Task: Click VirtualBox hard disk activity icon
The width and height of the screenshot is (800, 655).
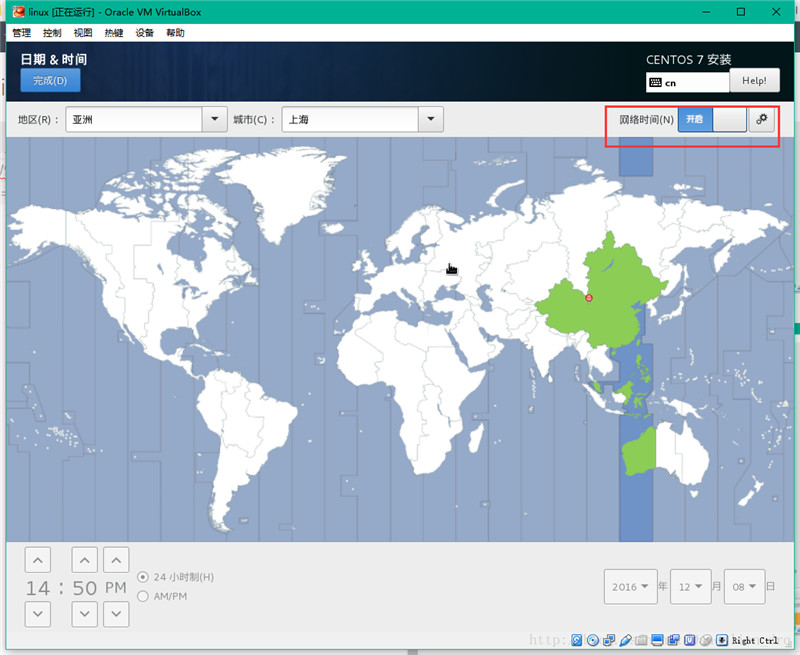Action: (577, 640)
